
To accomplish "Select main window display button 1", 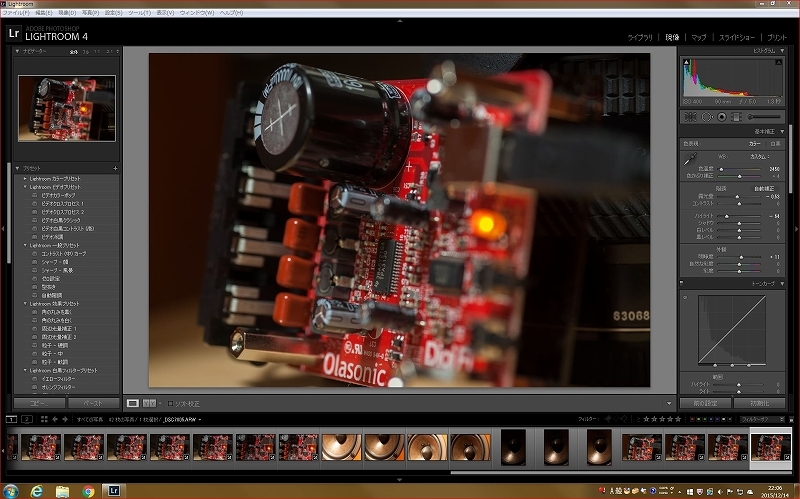I will pyautogui.click(x=11, y=419).
